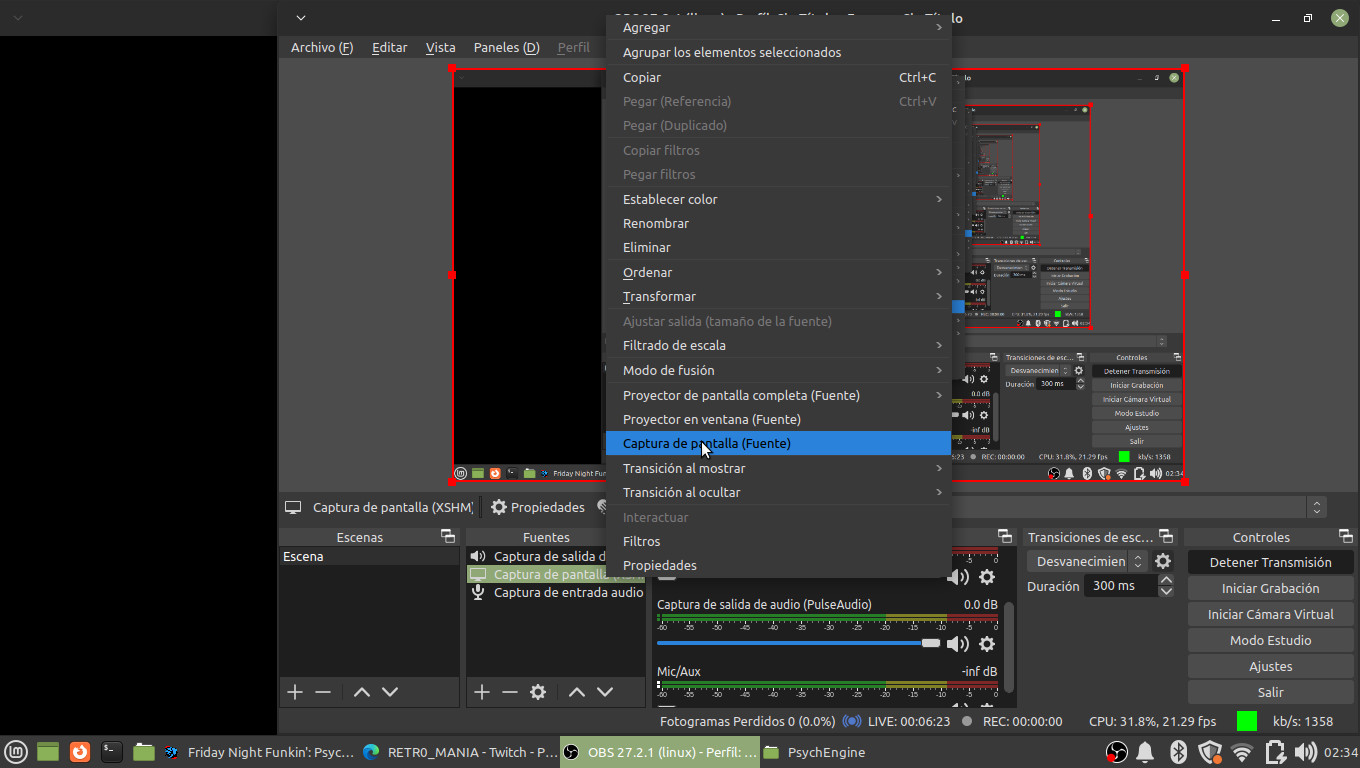Open the OBS tray icon

point(1117,752)
